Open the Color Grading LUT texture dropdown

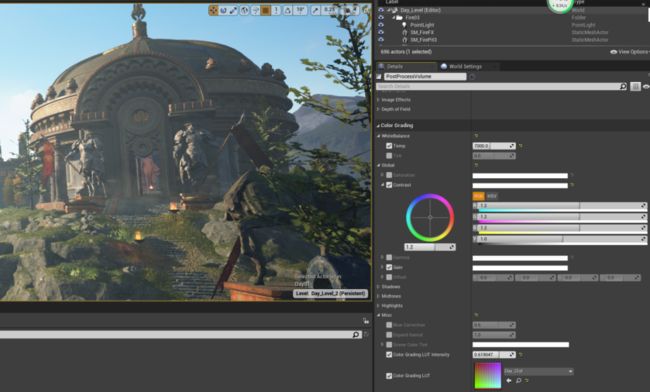538,371
